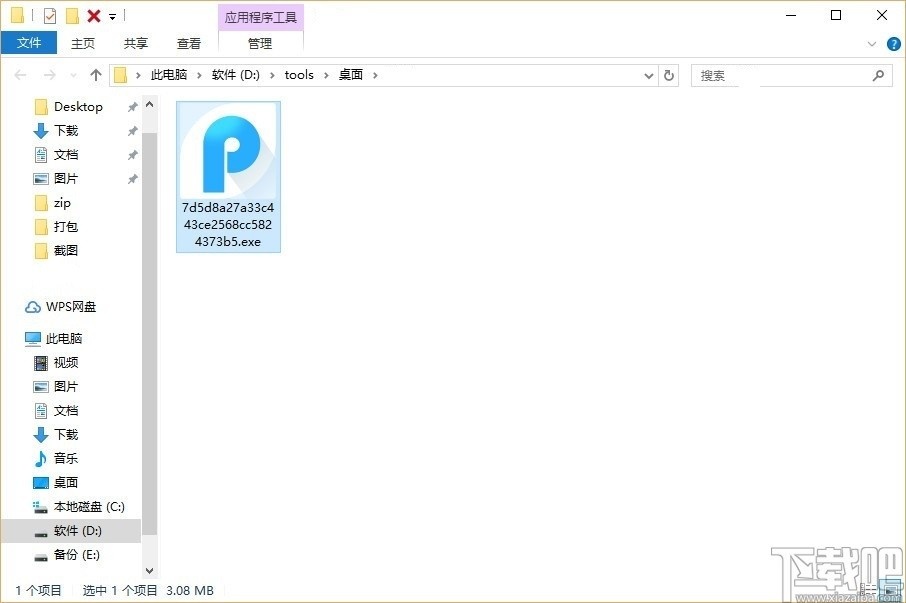Click tools in the address bar breadcrumb
906x603 pixels.
299,74
